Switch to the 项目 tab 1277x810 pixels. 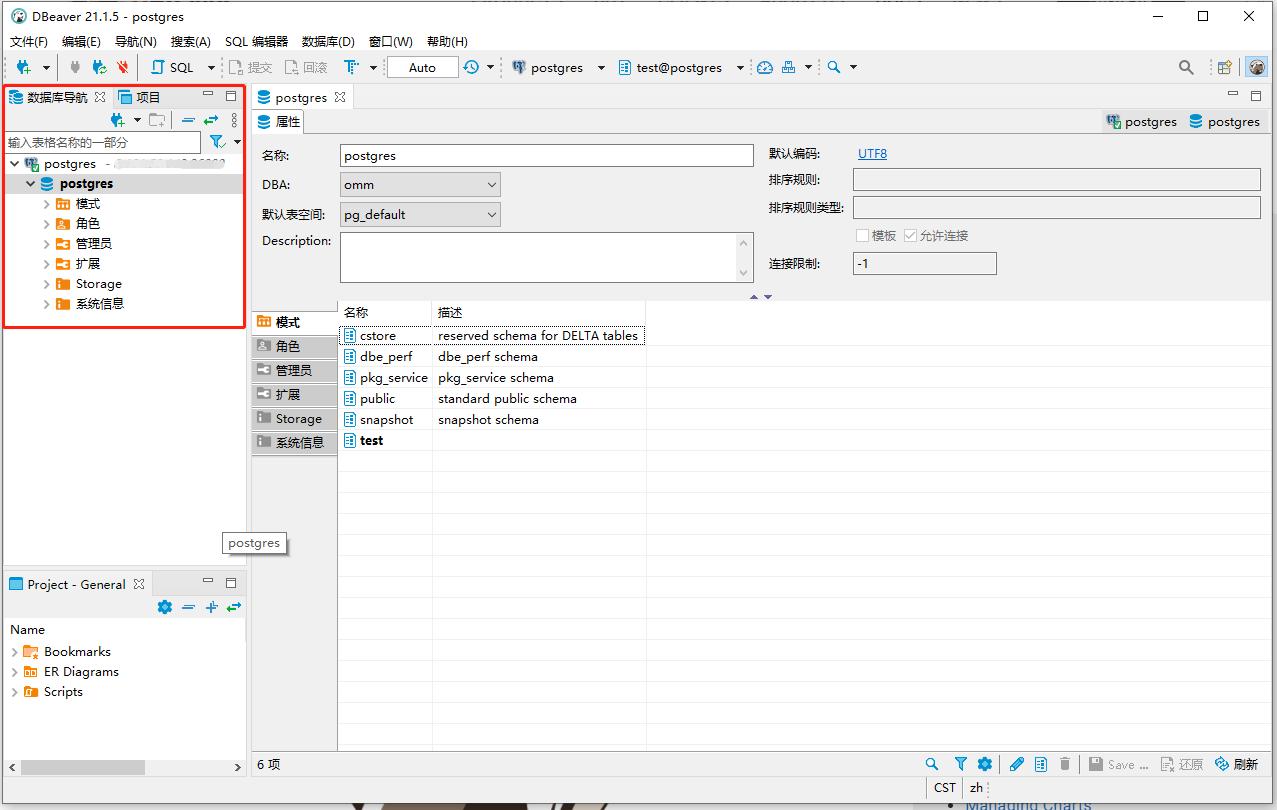(x=139, y=97)
